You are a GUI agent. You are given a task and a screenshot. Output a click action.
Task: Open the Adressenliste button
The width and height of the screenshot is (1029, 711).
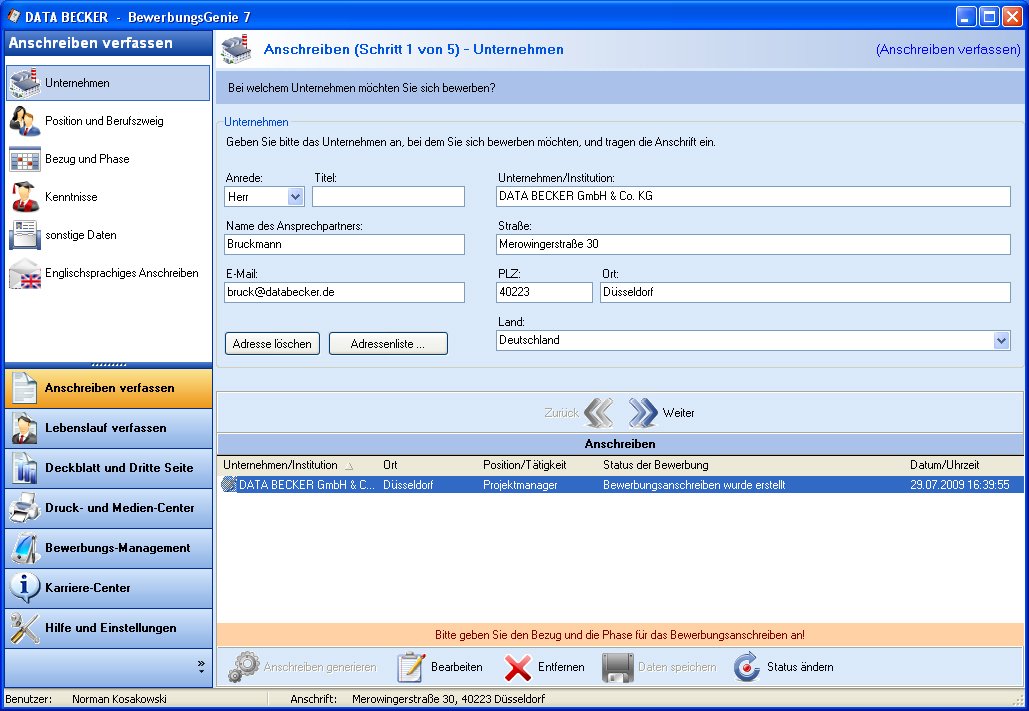click(x=388, y=344)
